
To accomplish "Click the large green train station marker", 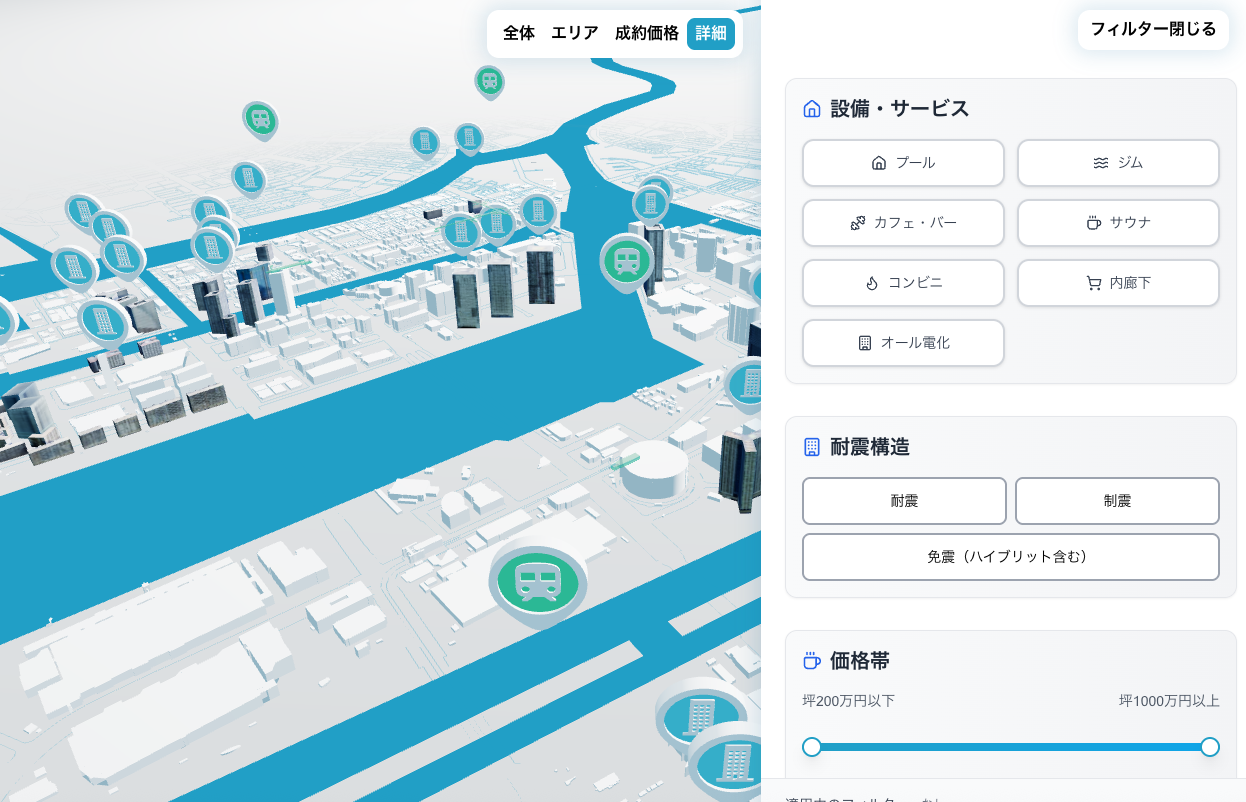I will (x=537, y=580).
